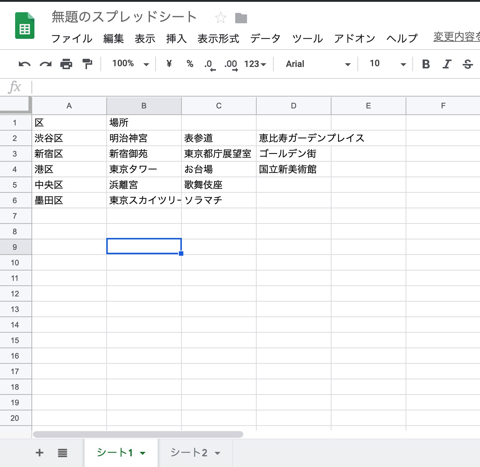480x467 pixels.
Task: Select cell containing 東京タワー
Action: [x=144, y=169]
